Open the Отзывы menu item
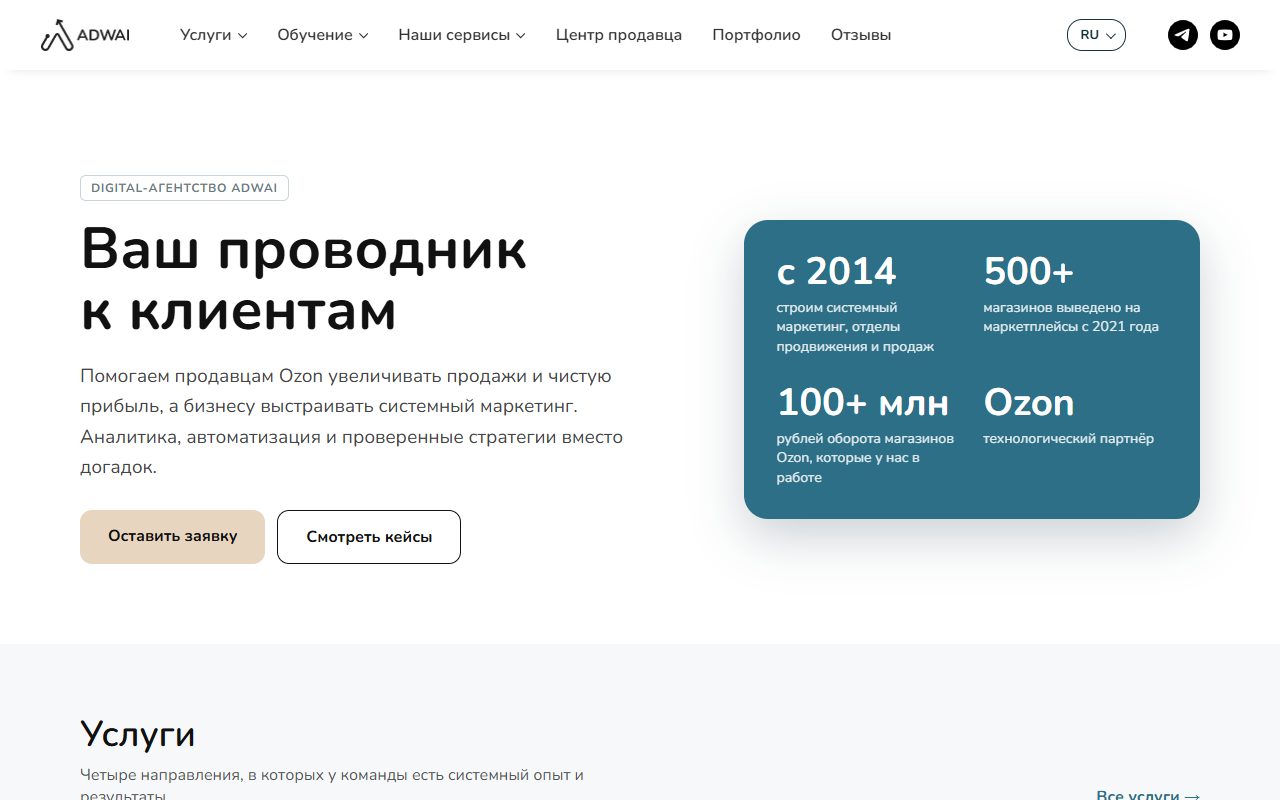The width and height of the screenshot is (1280, 800). tap(861, 35)
